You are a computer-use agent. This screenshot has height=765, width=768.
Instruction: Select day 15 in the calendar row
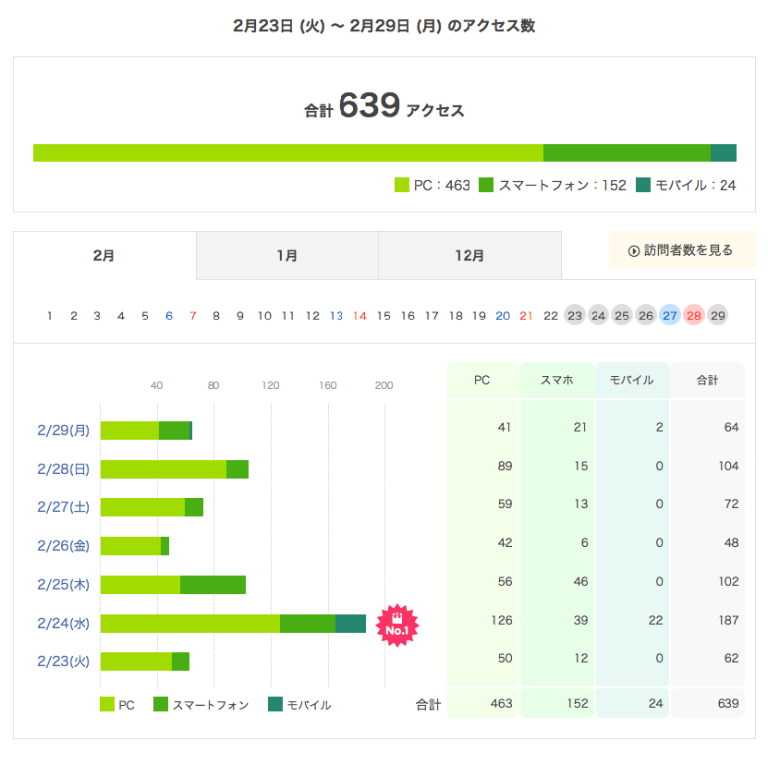click(x=384, y=316)
